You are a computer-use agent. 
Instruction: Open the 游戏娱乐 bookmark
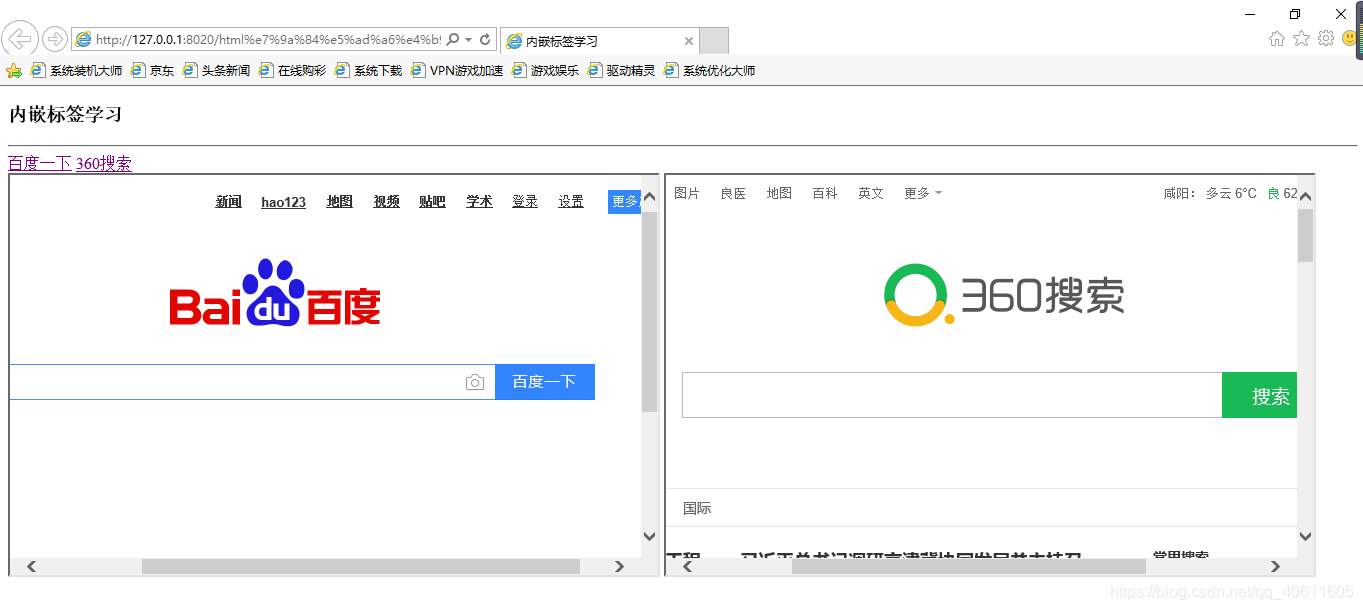pos(545,71)
